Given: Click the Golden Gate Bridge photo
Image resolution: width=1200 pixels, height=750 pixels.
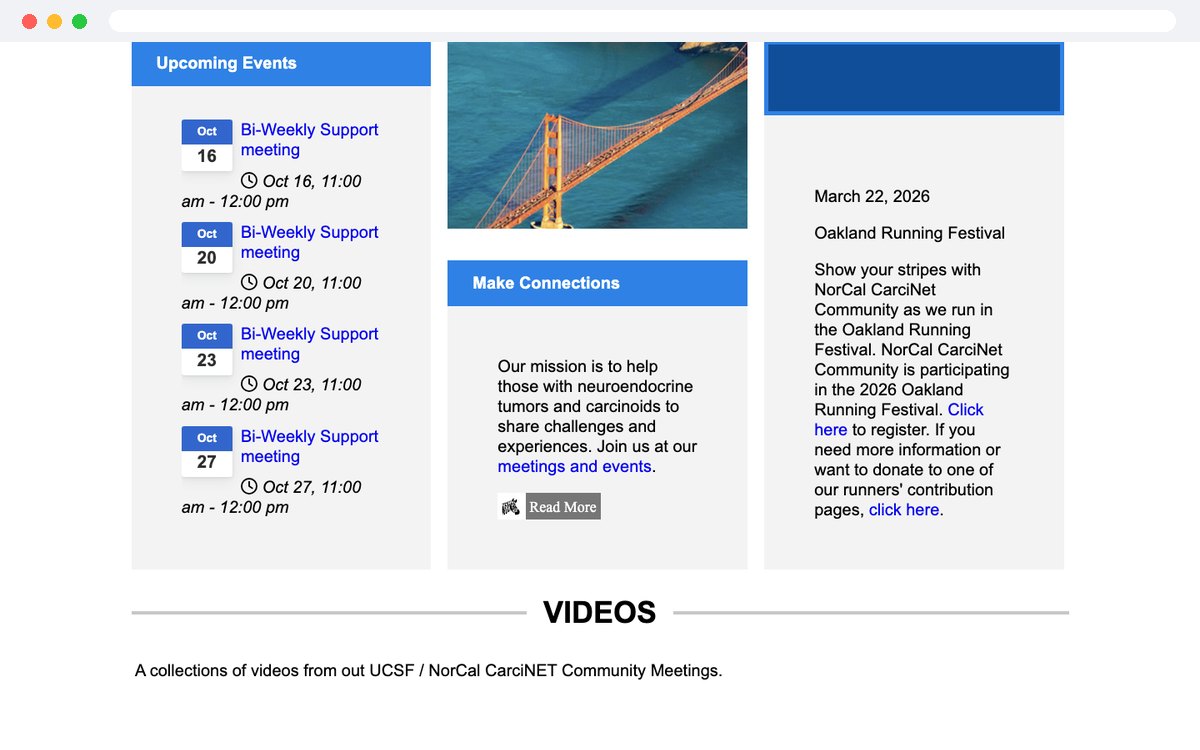Looking at the screenshot, I should click(597, 135).
